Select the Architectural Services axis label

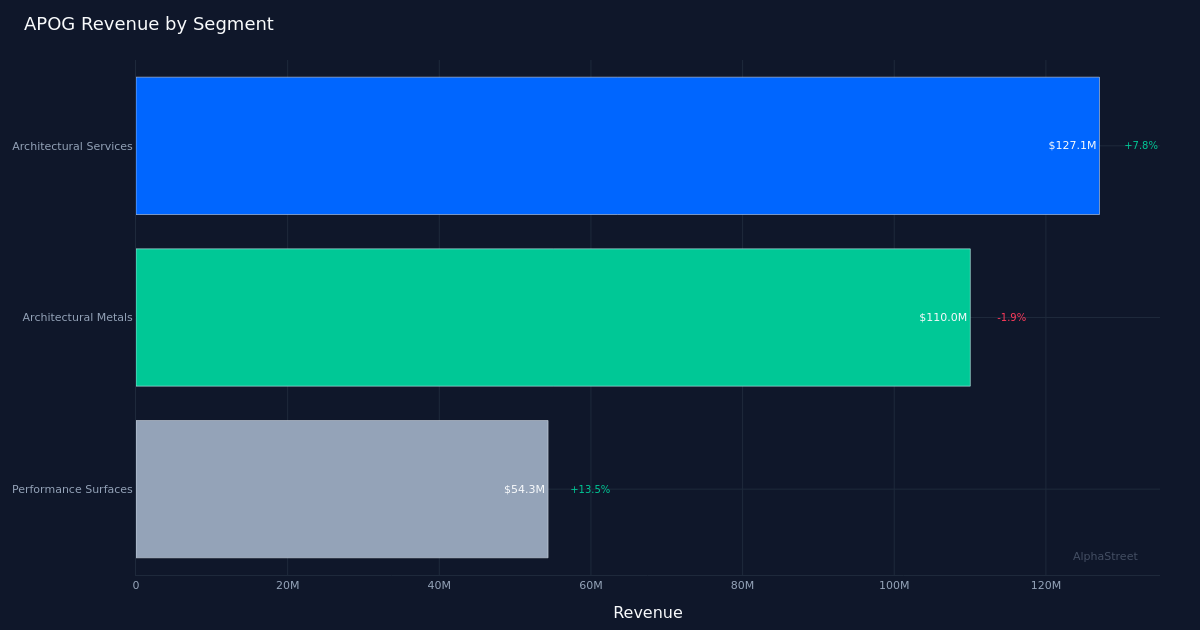[x=72, y=147]
